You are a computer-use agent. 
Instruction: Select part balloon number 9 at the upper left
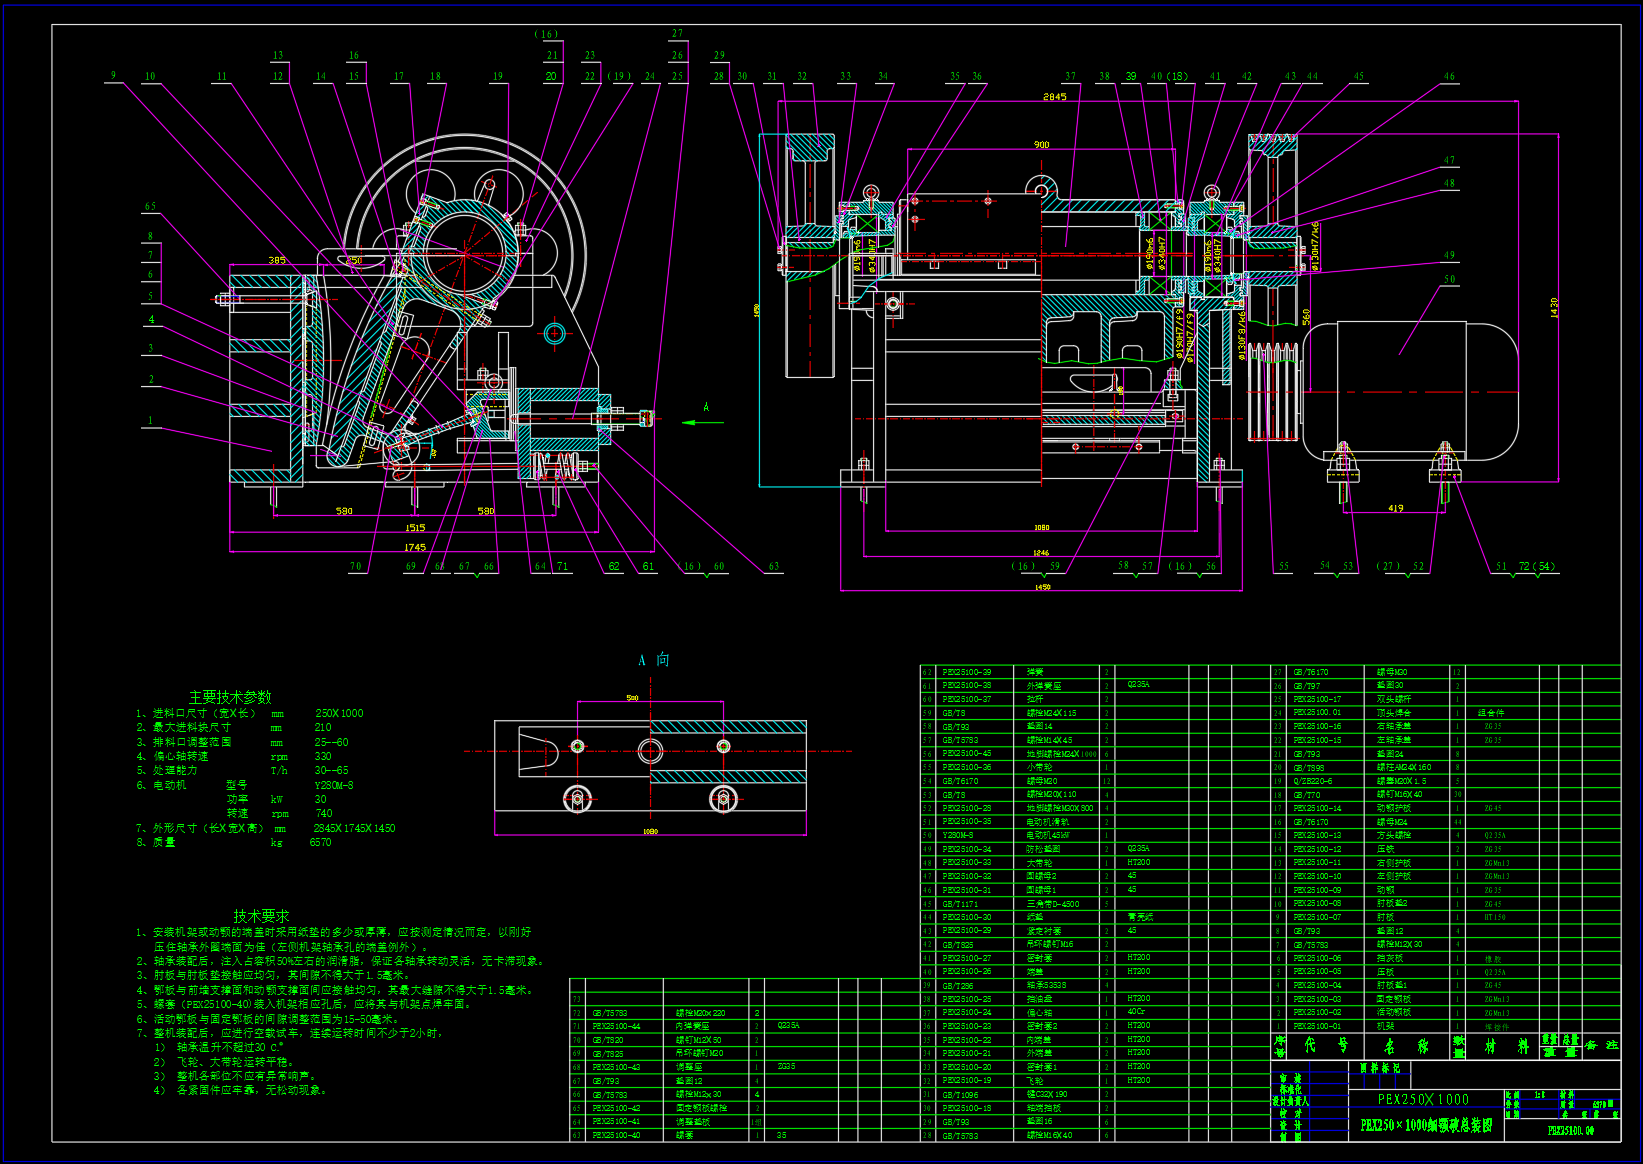tap(113, 75)
